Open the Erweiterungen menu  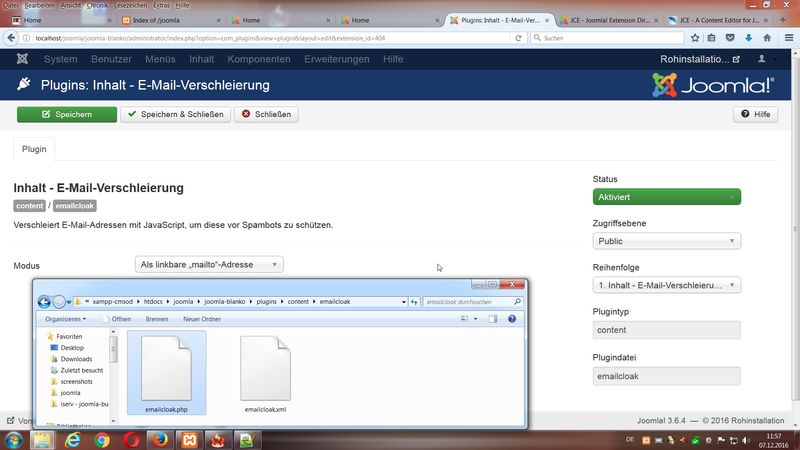coord(335,59)
